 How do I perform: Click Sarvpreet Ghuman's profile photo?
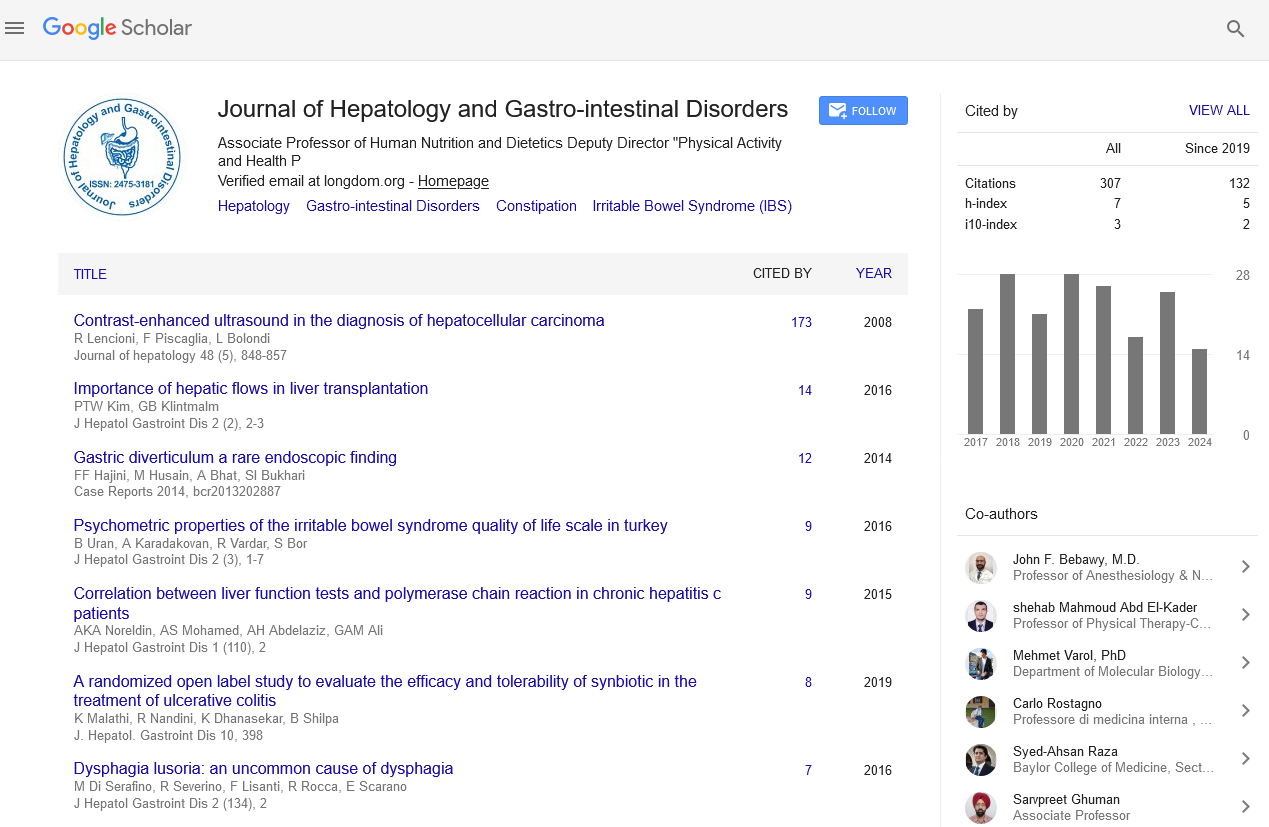(x=980, y=807)
